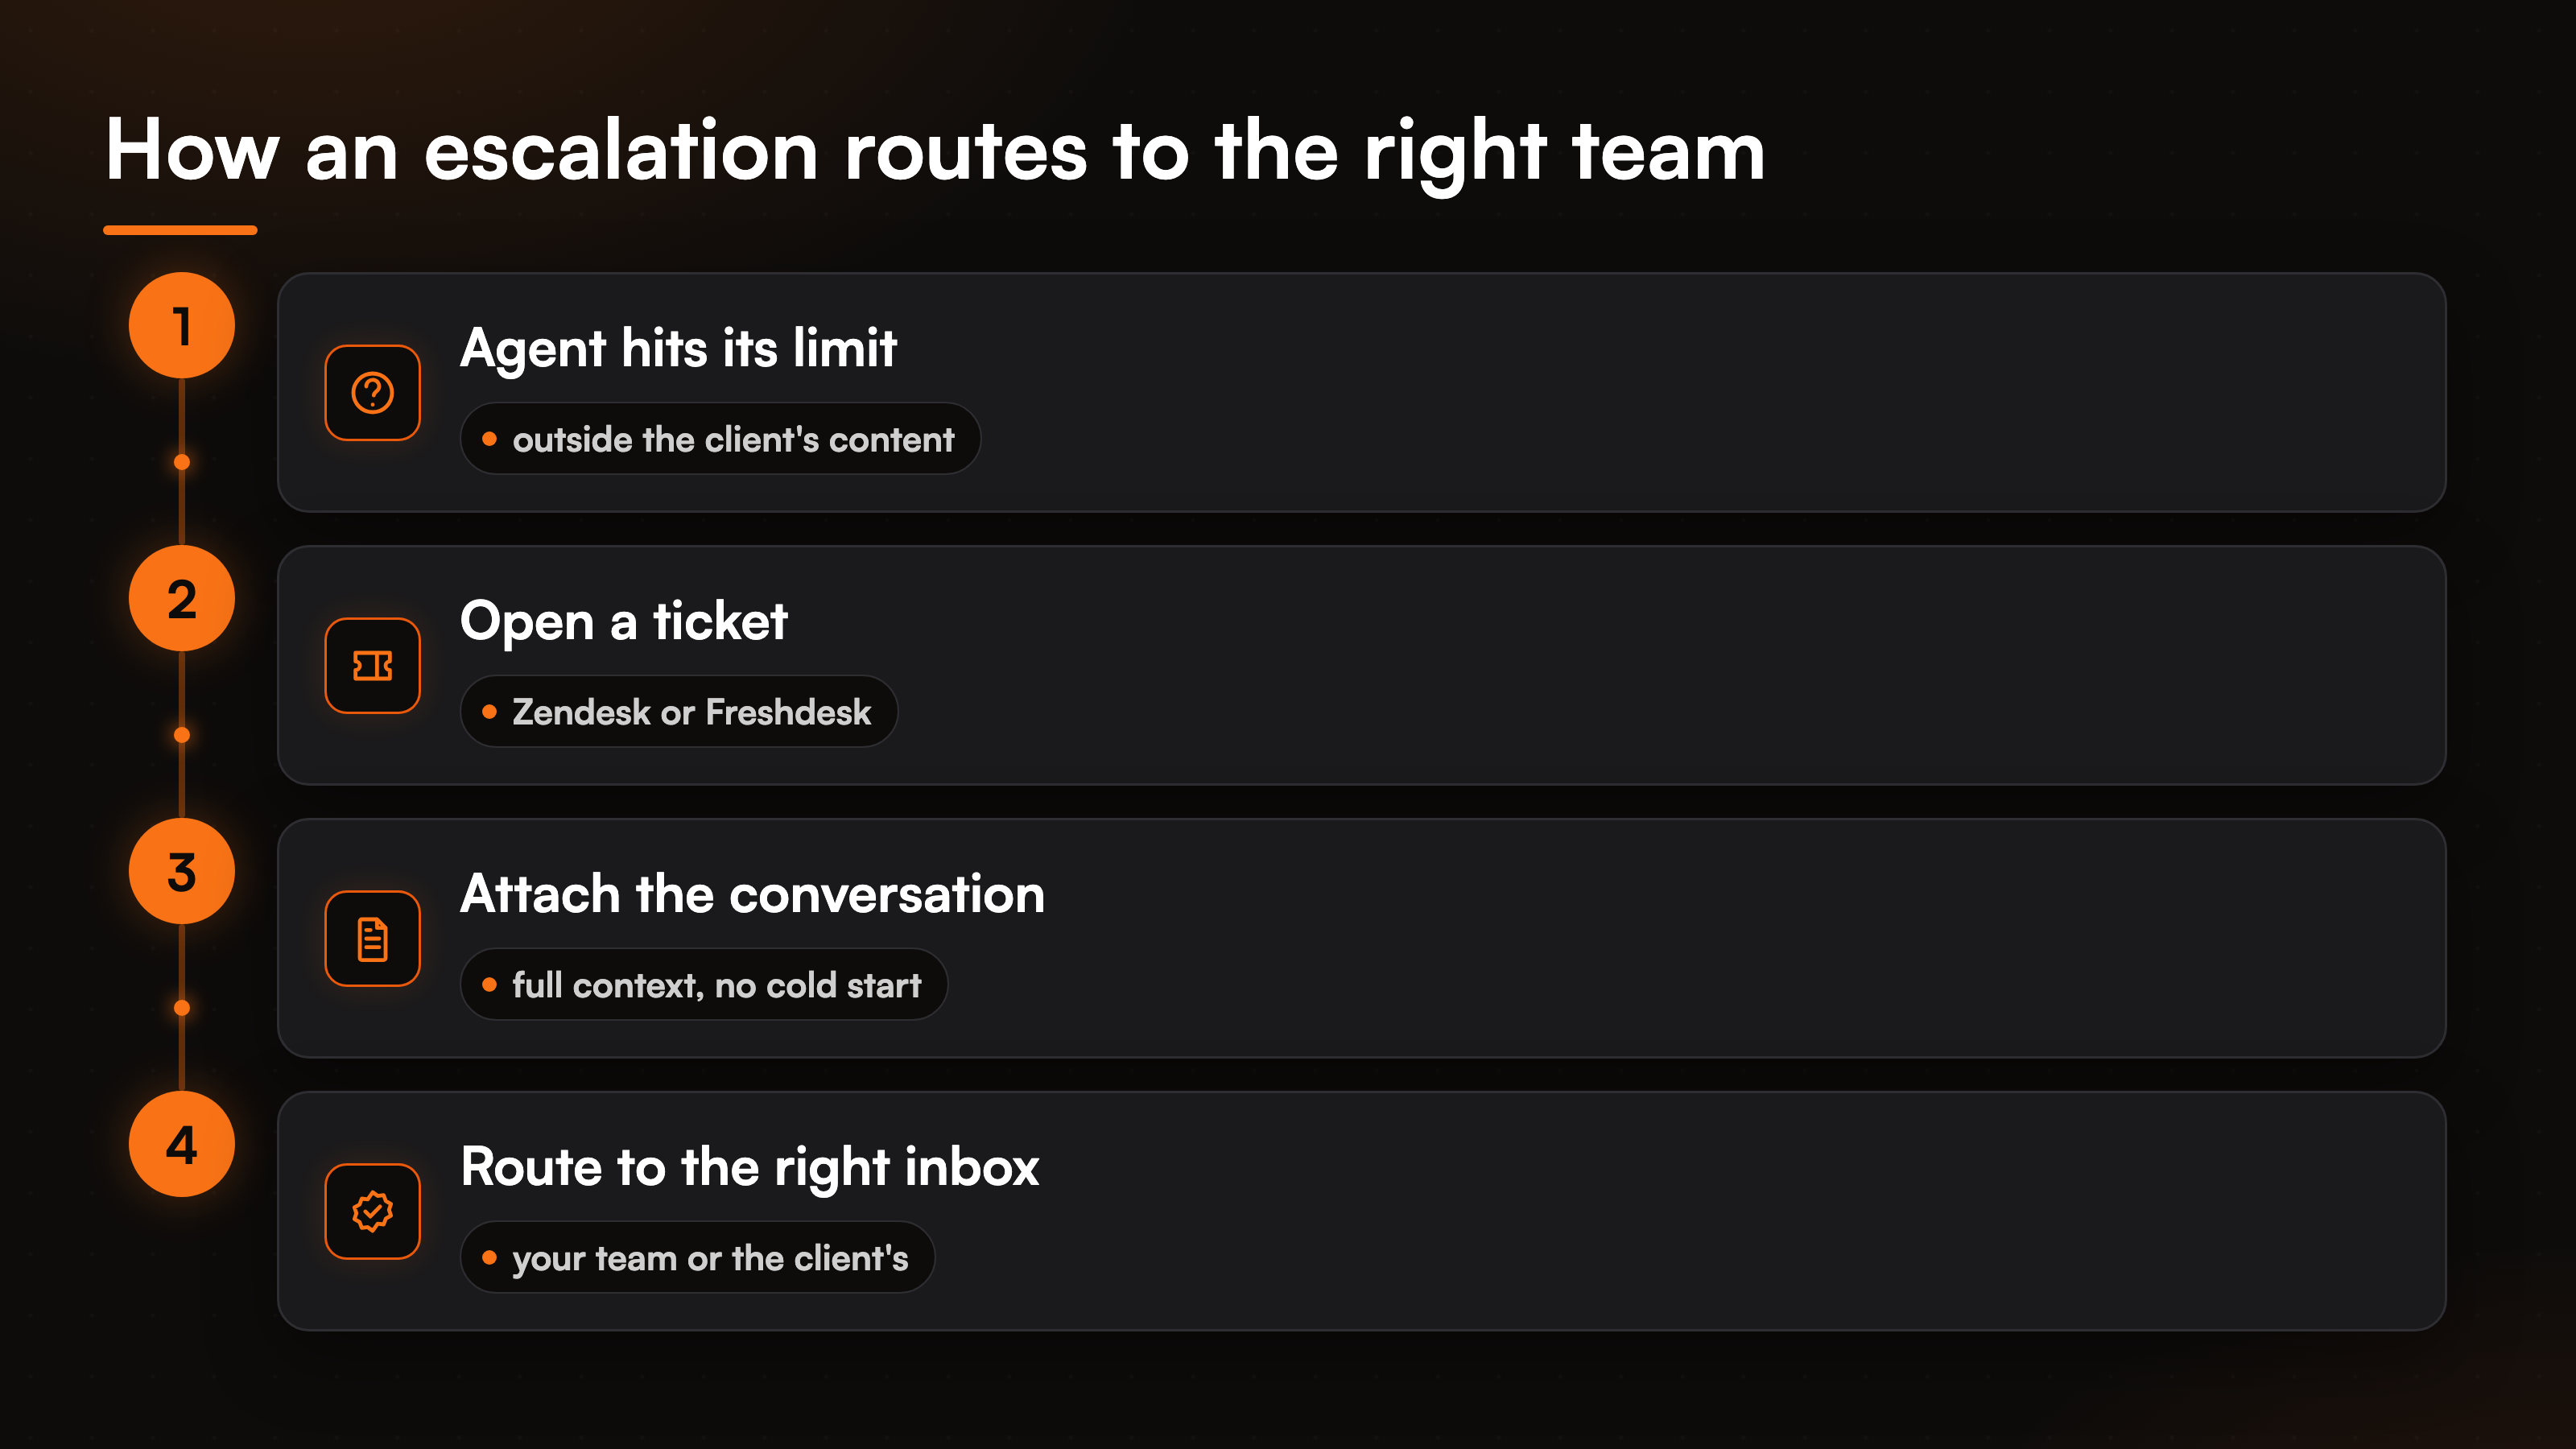The width and height of the screenshot is (2576, 1449).
Task: Click the "Agent hits its limit" heading
Action: coord(678,348)
